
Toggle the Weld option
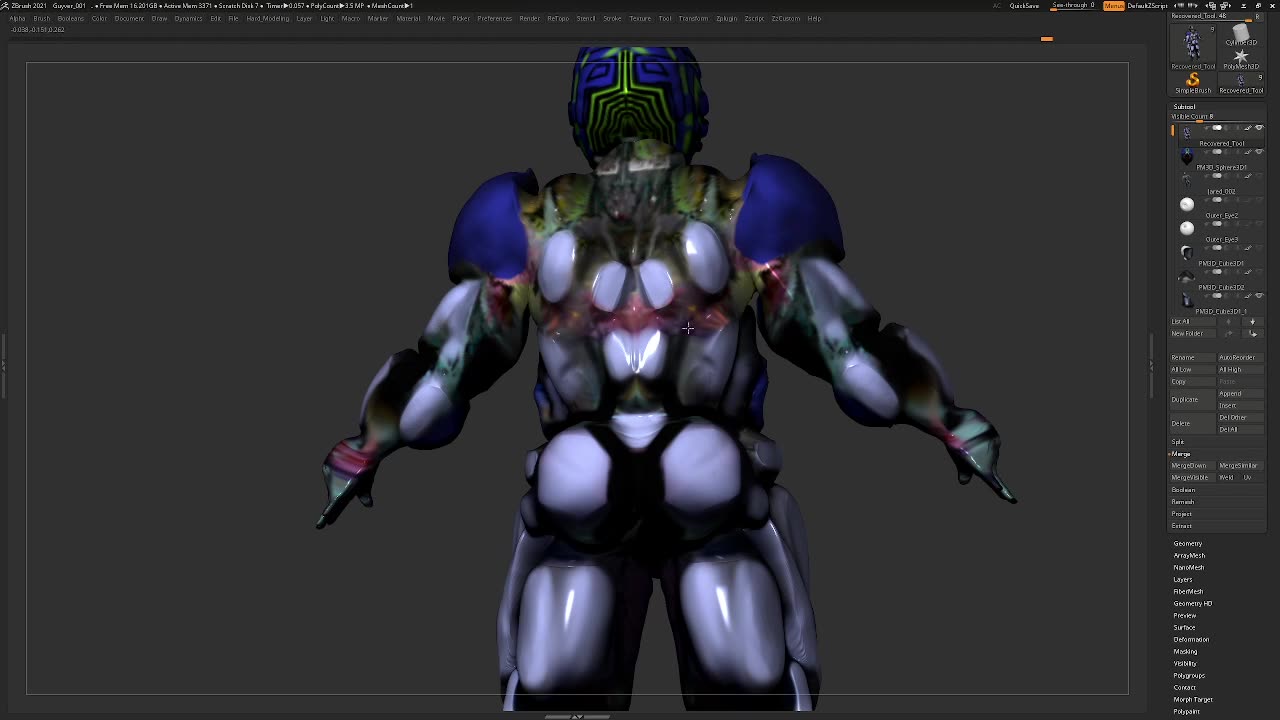[x=1226, y=477]
